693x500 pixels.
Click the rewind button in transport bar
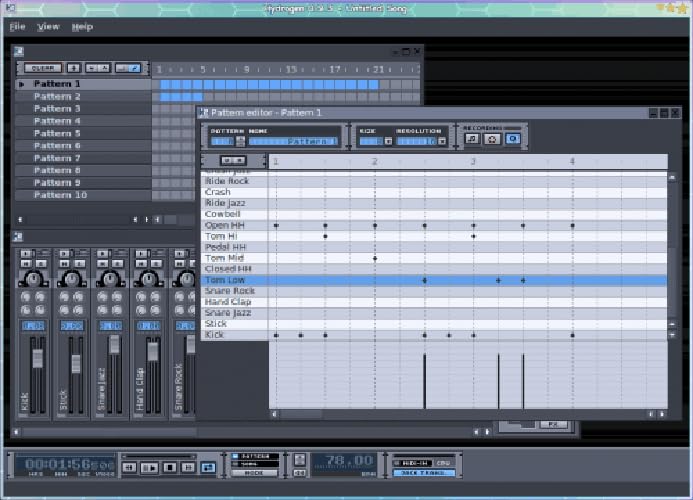(x=129, y=467)
